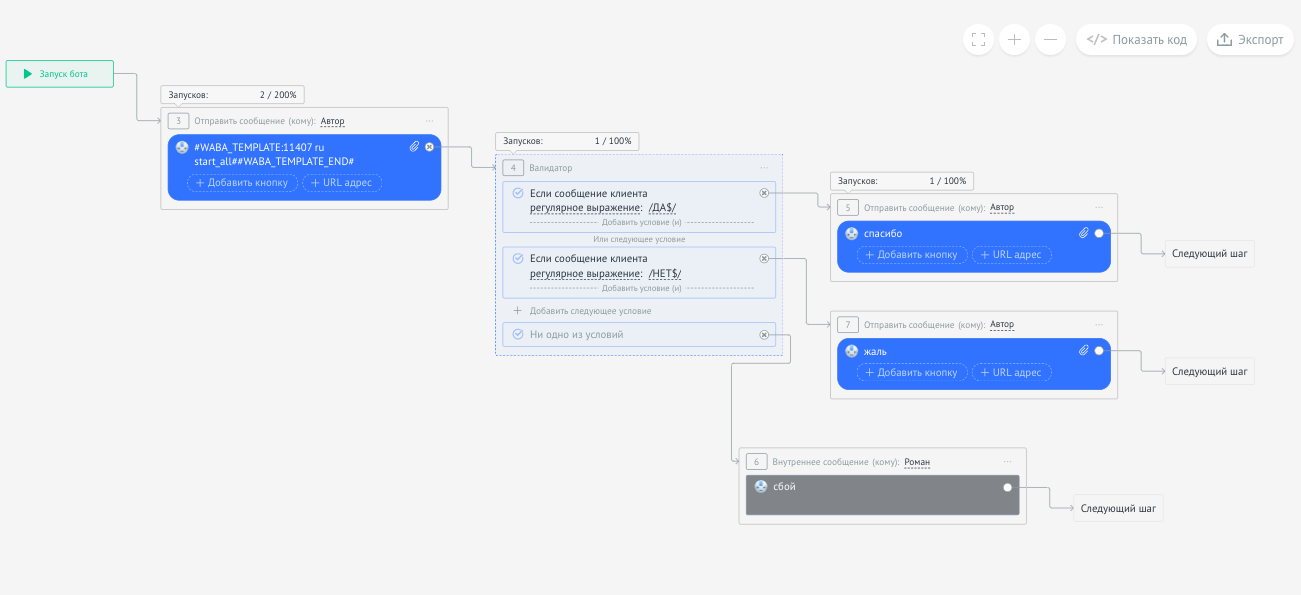Open three-dots menu of block 7
1301x595 pixels.
pyautogui.click(x=1099, y=325)
